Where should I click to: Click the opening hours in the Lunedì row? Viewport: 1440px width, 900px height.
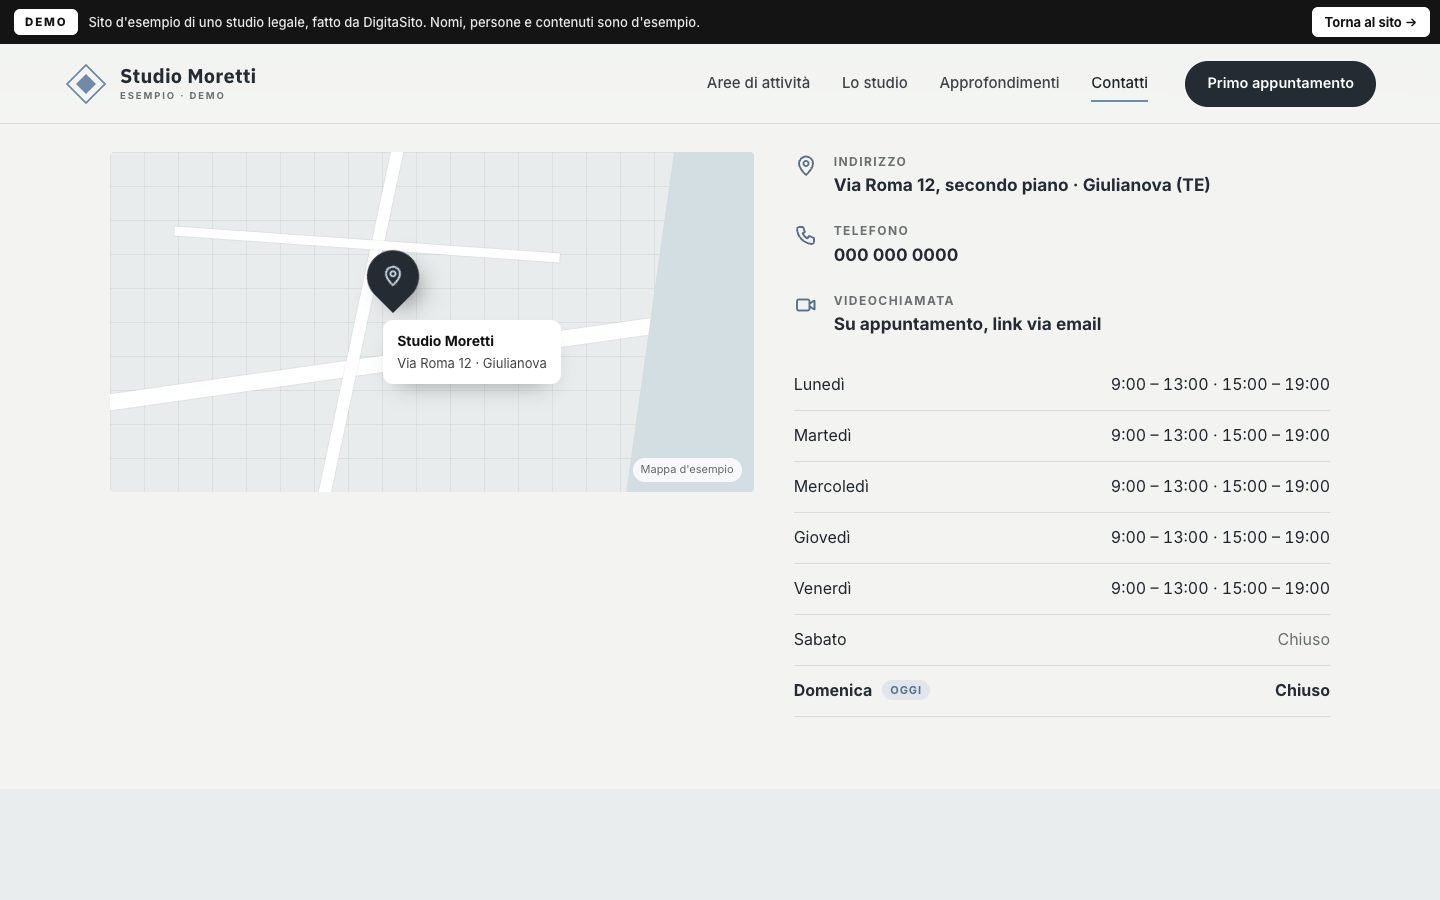[x=1220, y=385]
